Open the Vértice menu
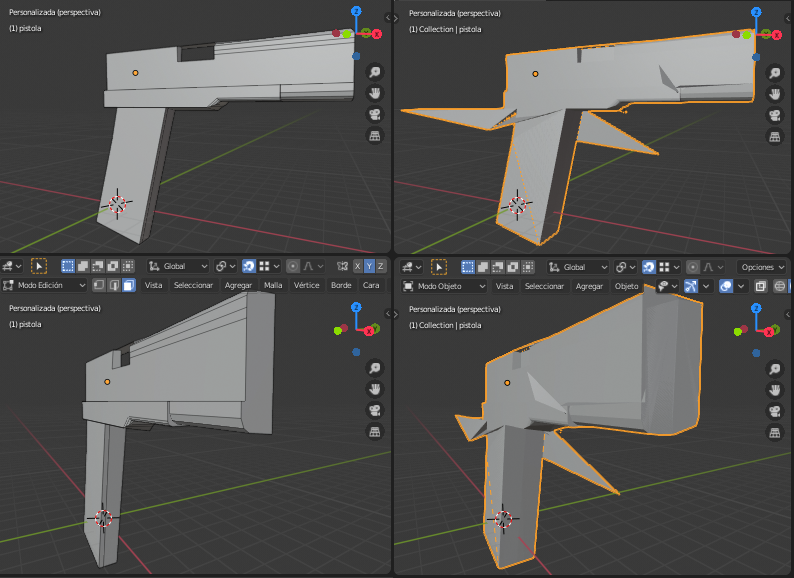 (306, 285)
